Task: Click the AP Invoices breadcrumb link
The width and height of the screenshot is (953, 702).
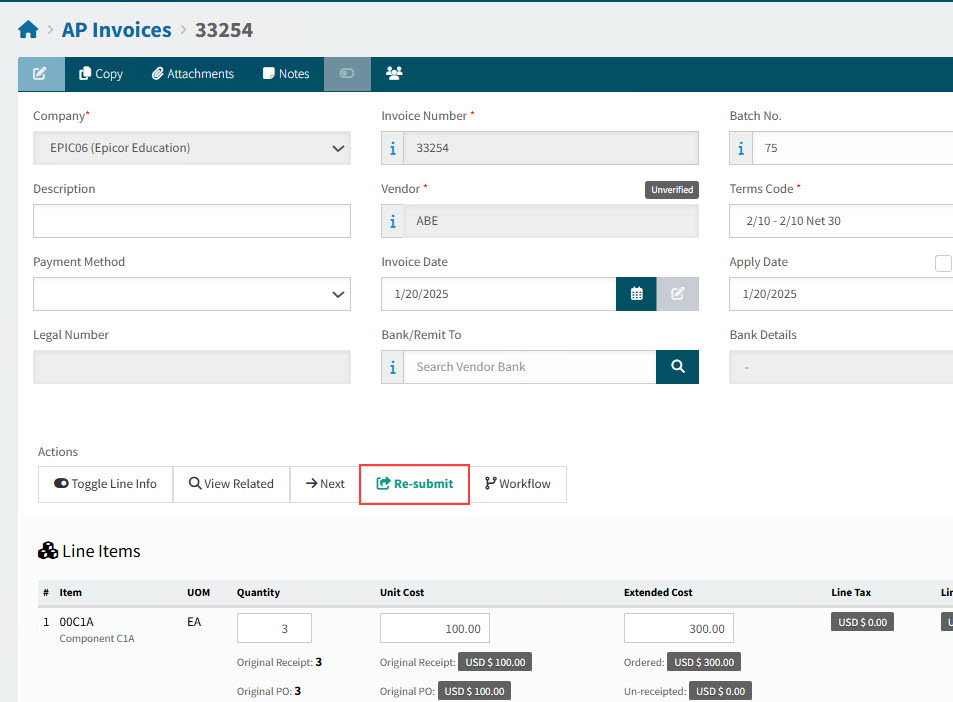Action: [x=116, y=30]
